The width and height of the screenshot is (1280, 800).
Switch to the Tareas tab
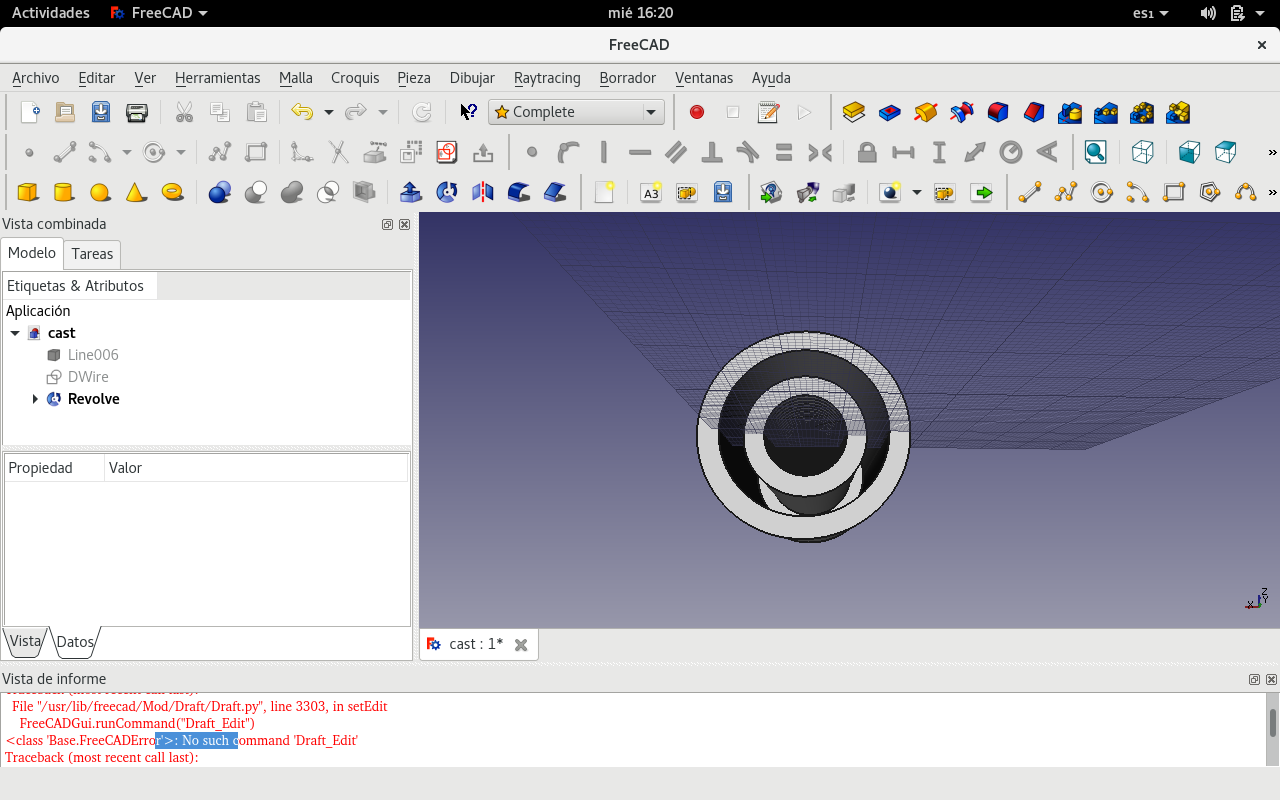click(x=92, y=254)
